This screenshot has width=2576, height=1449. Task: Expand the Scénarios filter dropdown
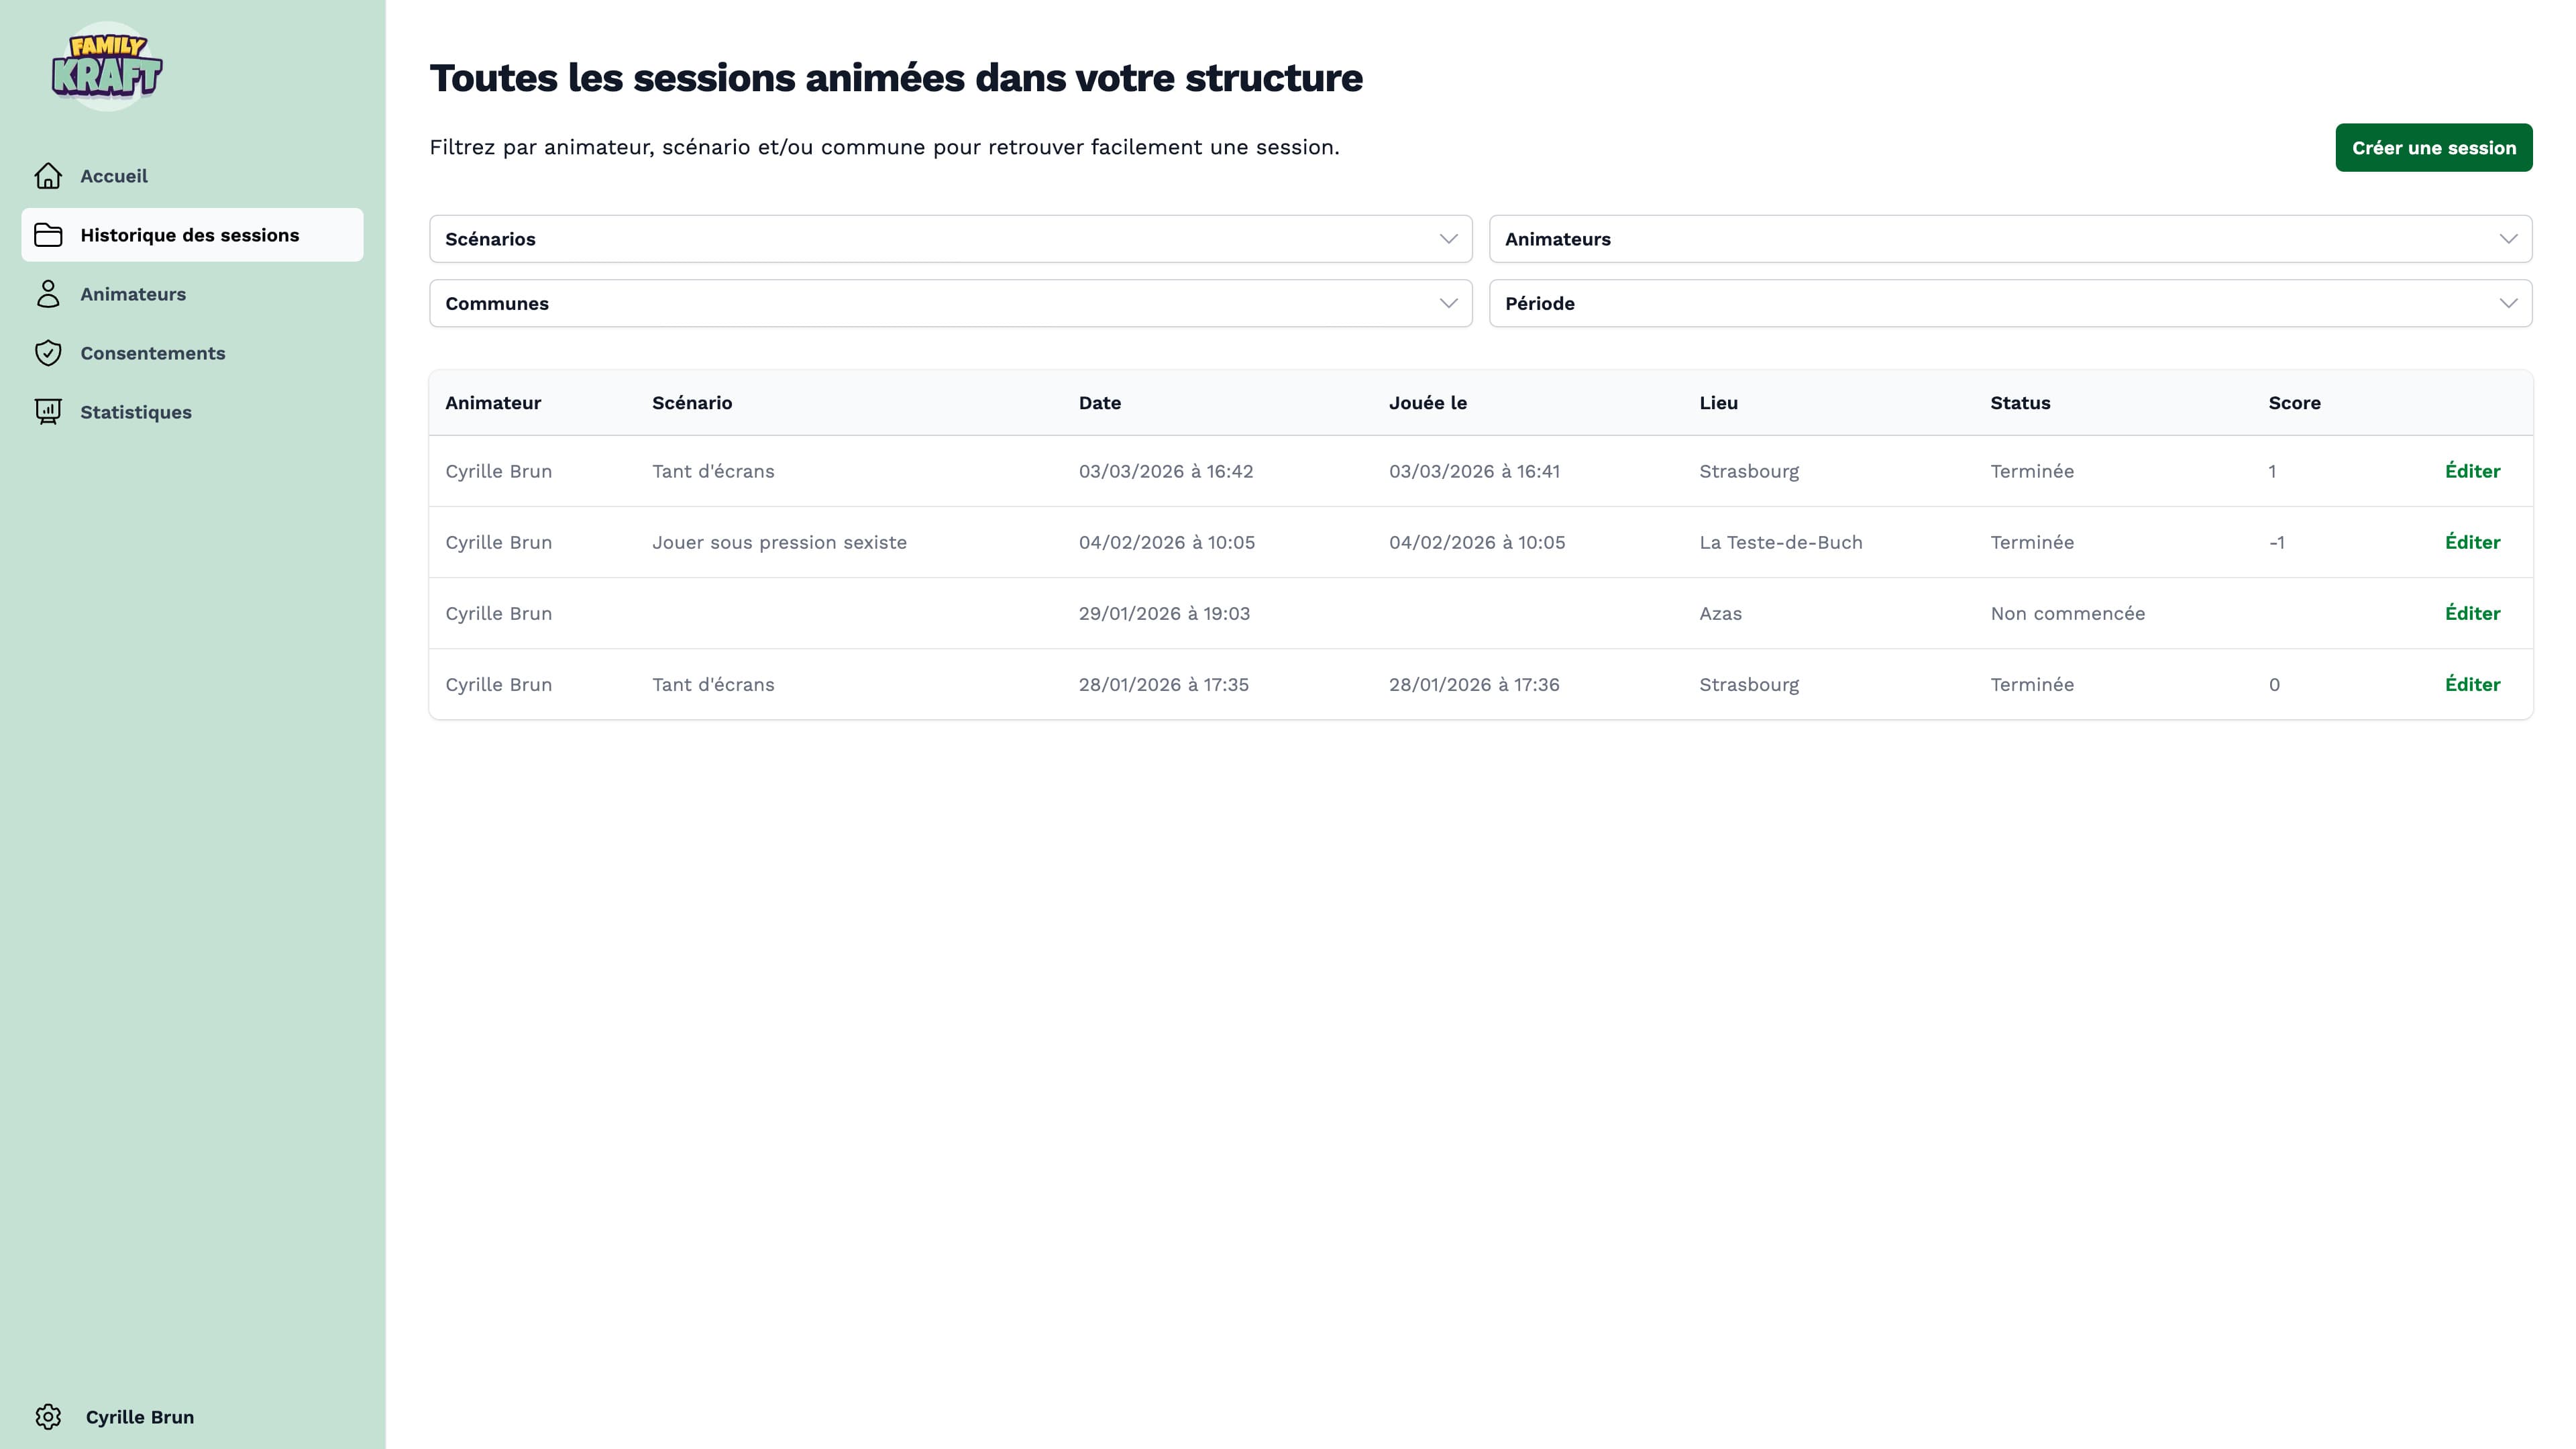(950, 239)
